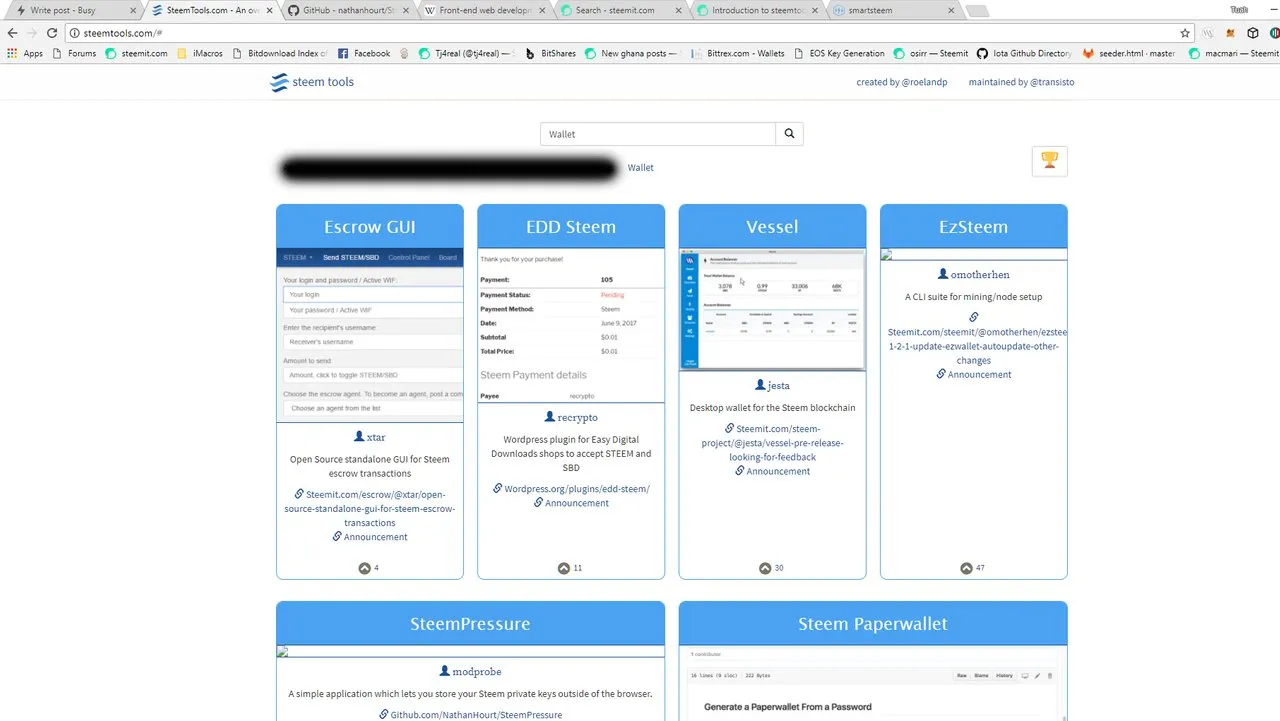The image size is (1280, 721).
Task: Reload the page with refresh icon
Action: [x=52, y=33]
